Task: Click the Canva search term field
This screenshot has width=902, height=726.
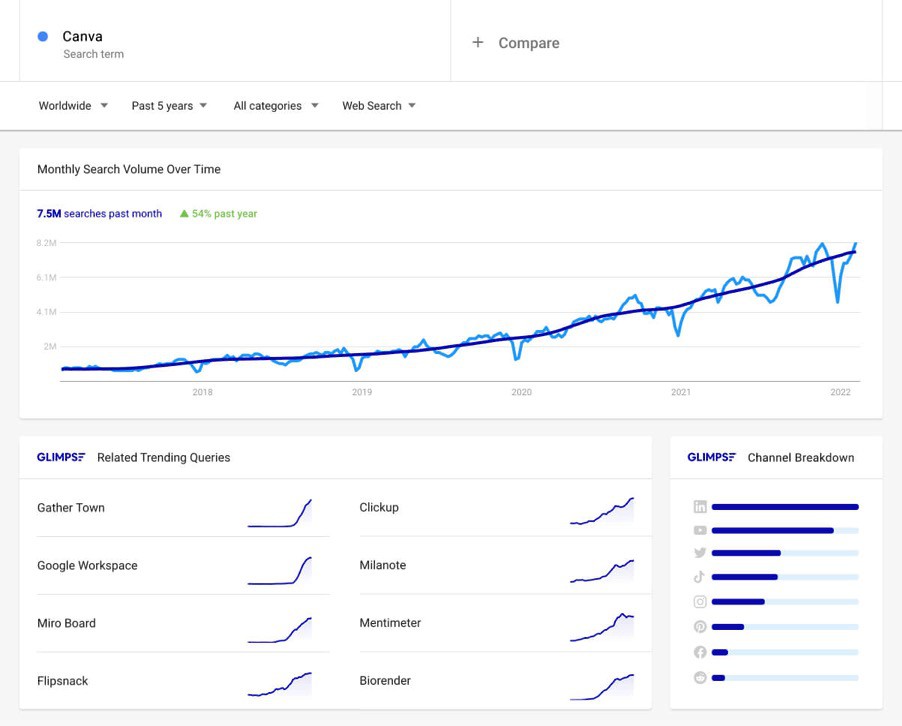Action: tap(83, 37)
